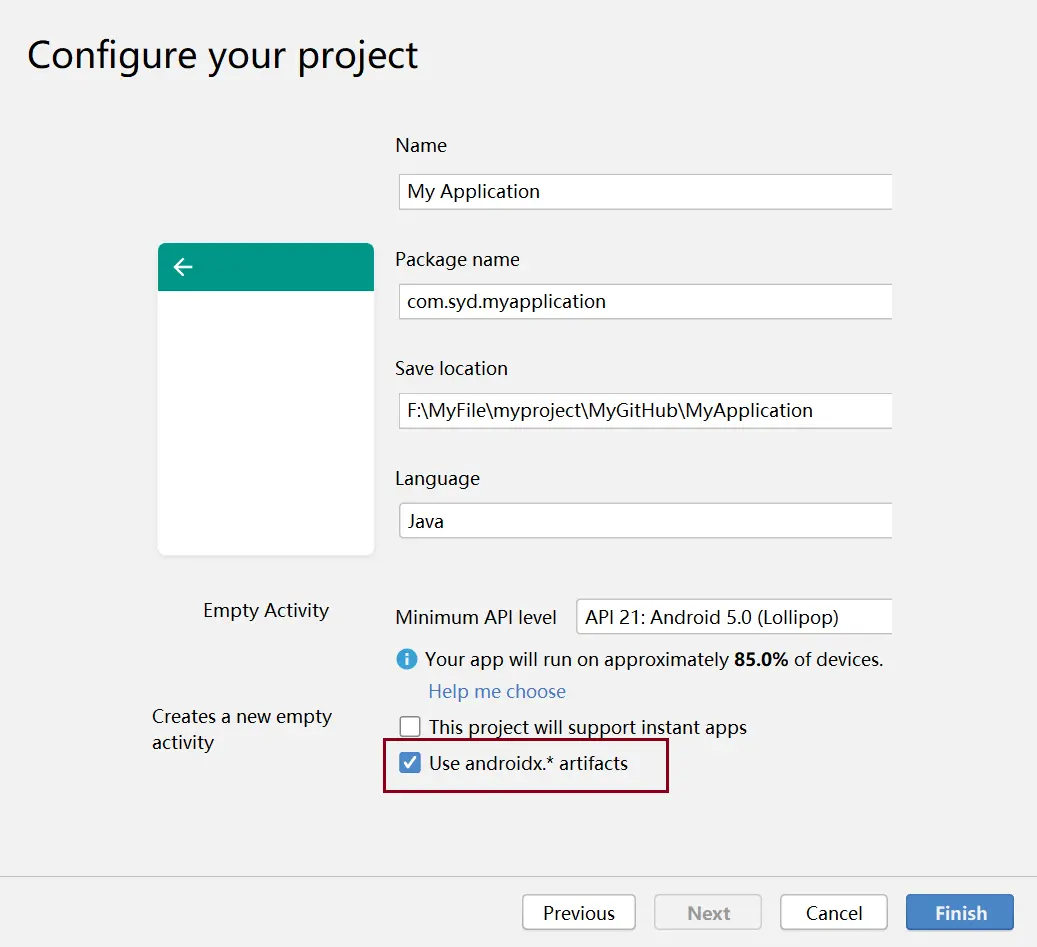
Task: Click into the Package name text field
Action: pyautogui.click(x=645, y=301)
